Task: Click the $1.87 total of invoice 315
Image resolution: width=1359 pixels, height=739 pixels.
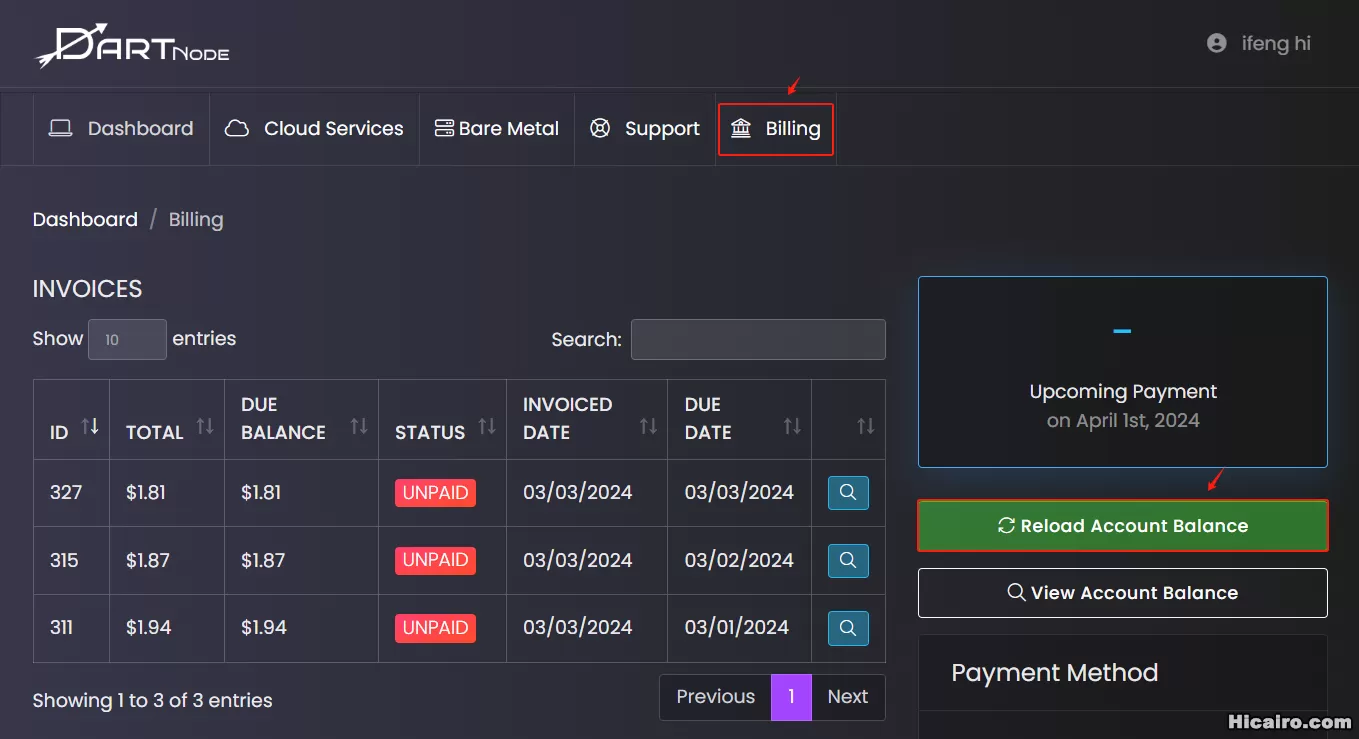Action: [x=147, y=561]
